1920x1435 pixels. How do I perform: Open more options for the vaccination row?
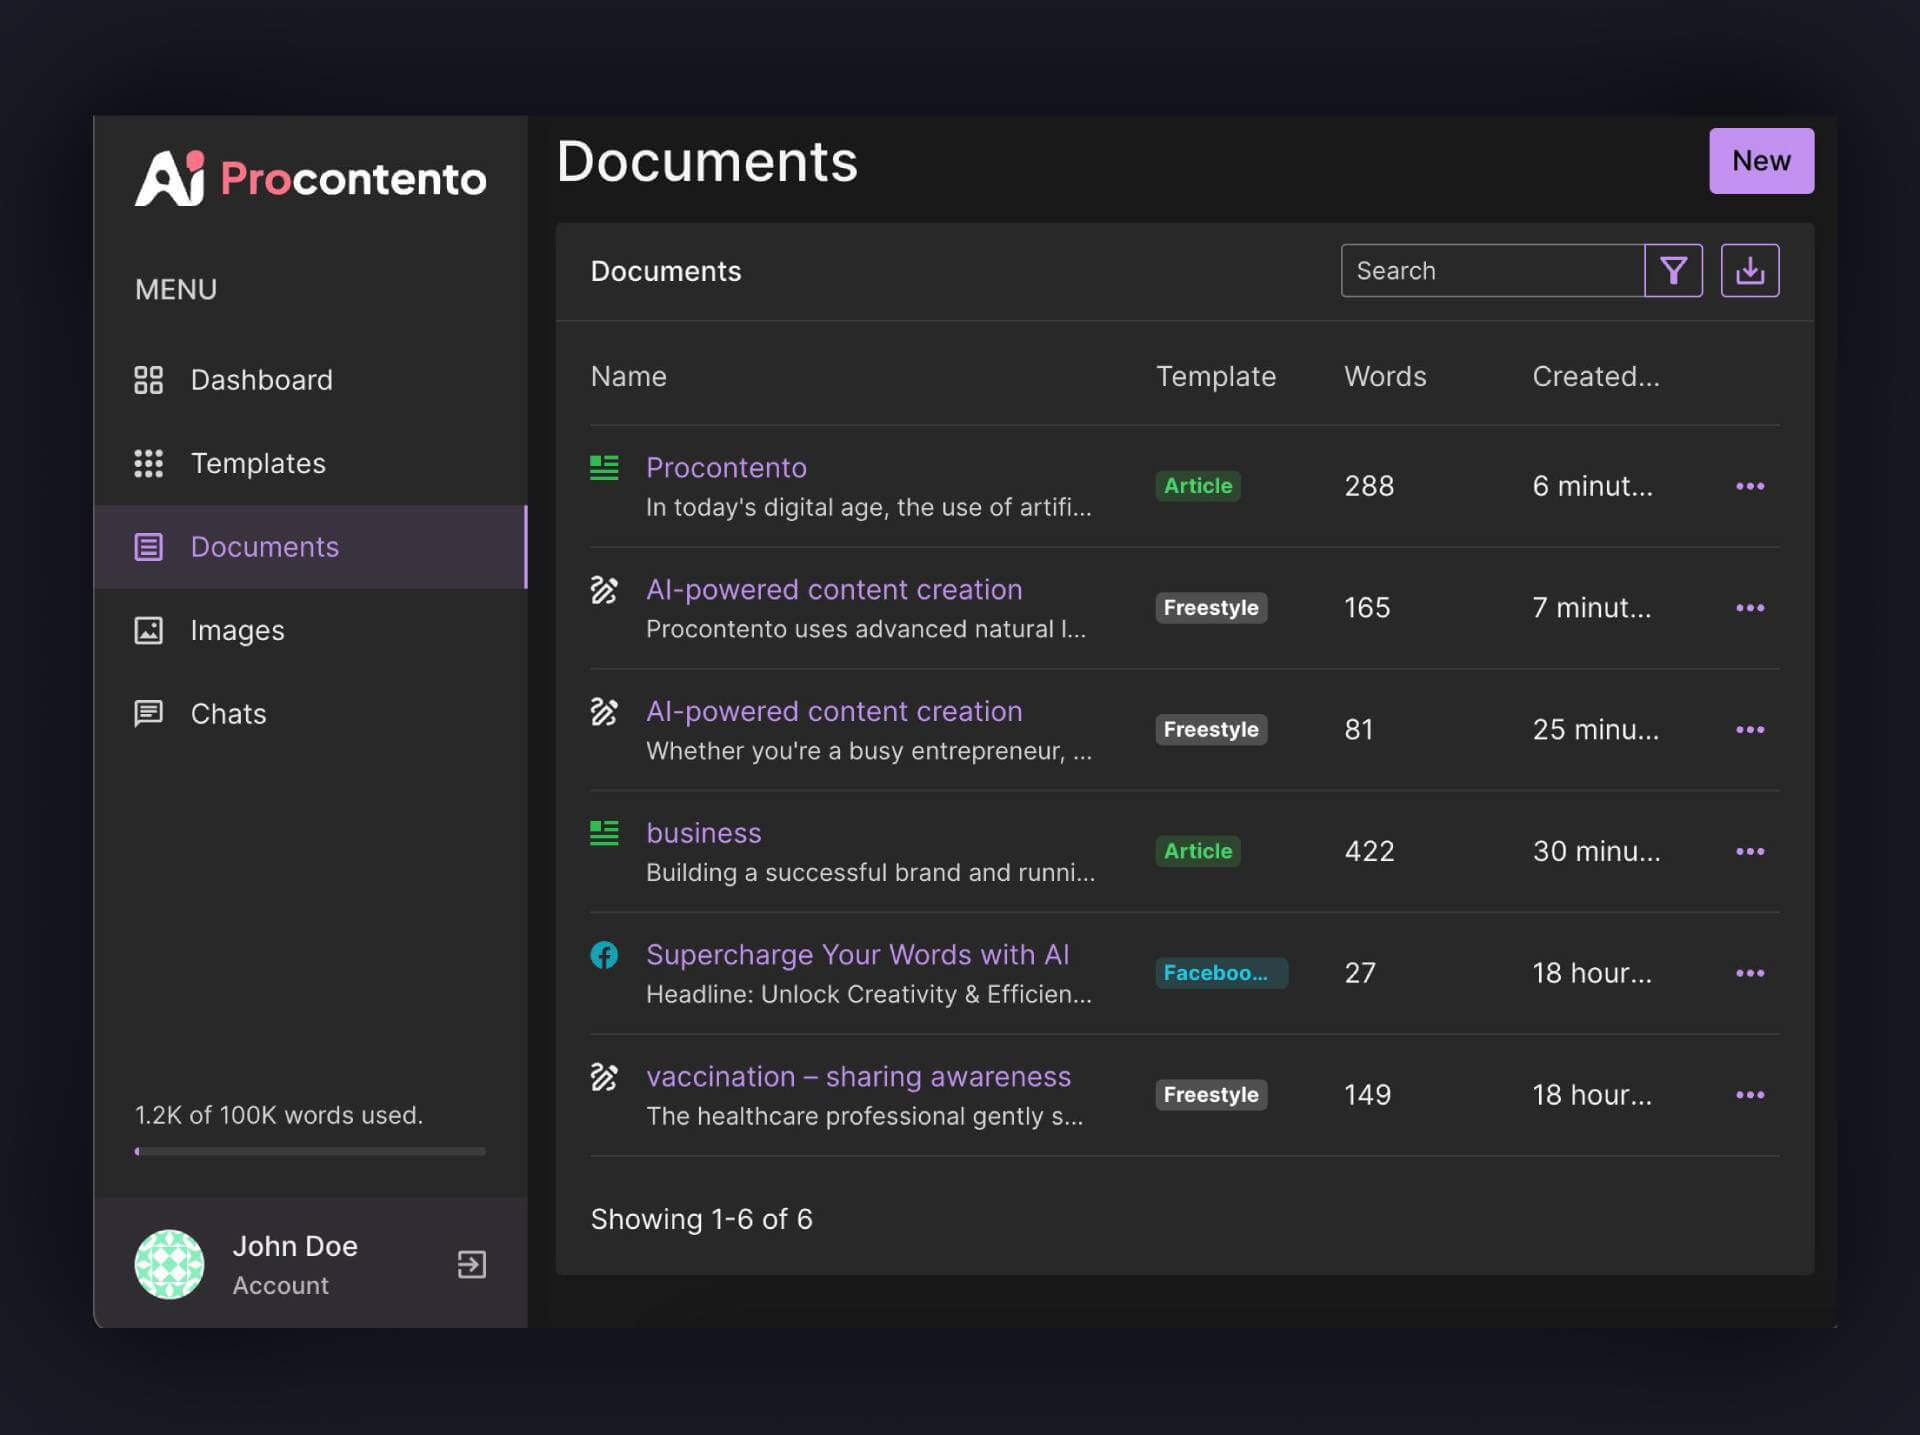1749,1095
